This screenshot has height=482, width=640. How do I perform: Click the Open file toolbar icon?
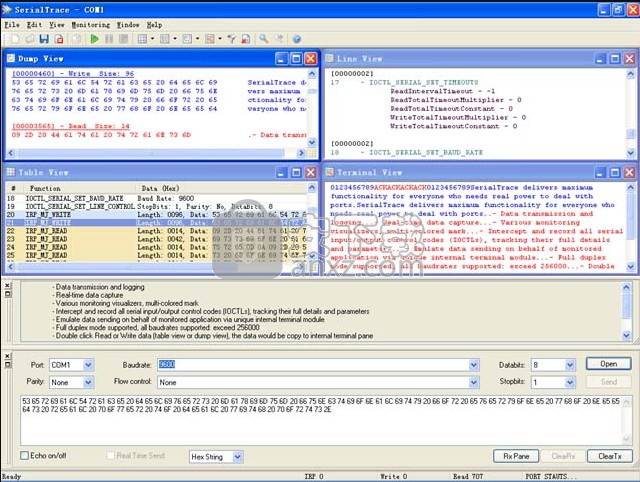(x=29, y=39)
